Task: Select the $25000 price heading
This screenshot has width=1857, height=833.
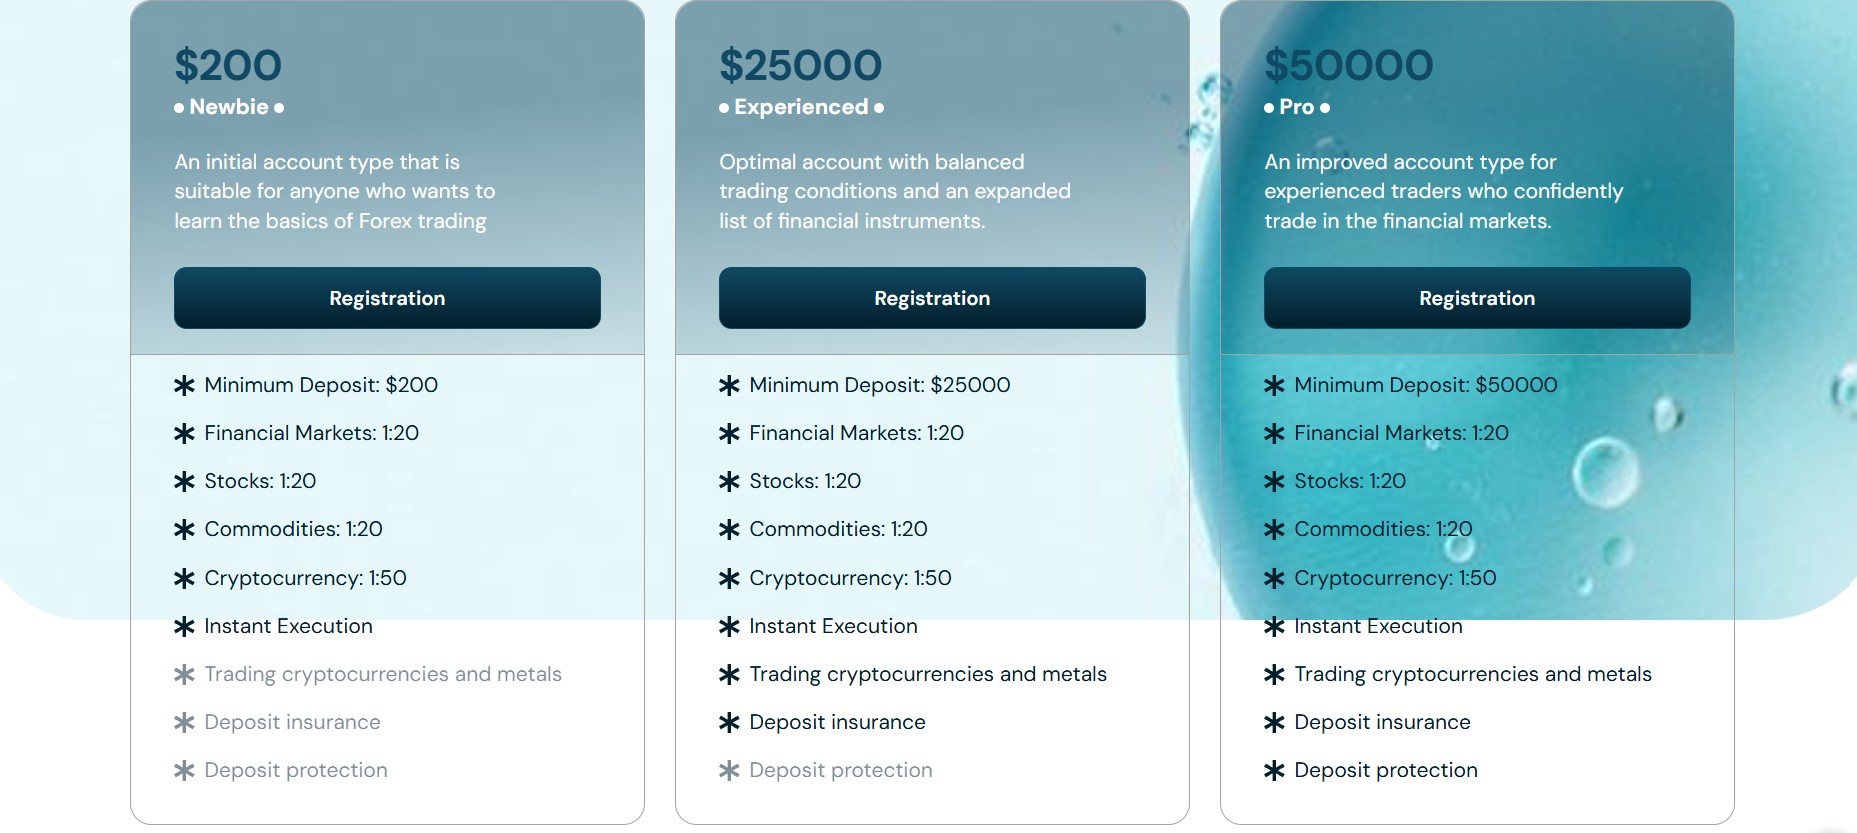Action: tap(800, 66)
